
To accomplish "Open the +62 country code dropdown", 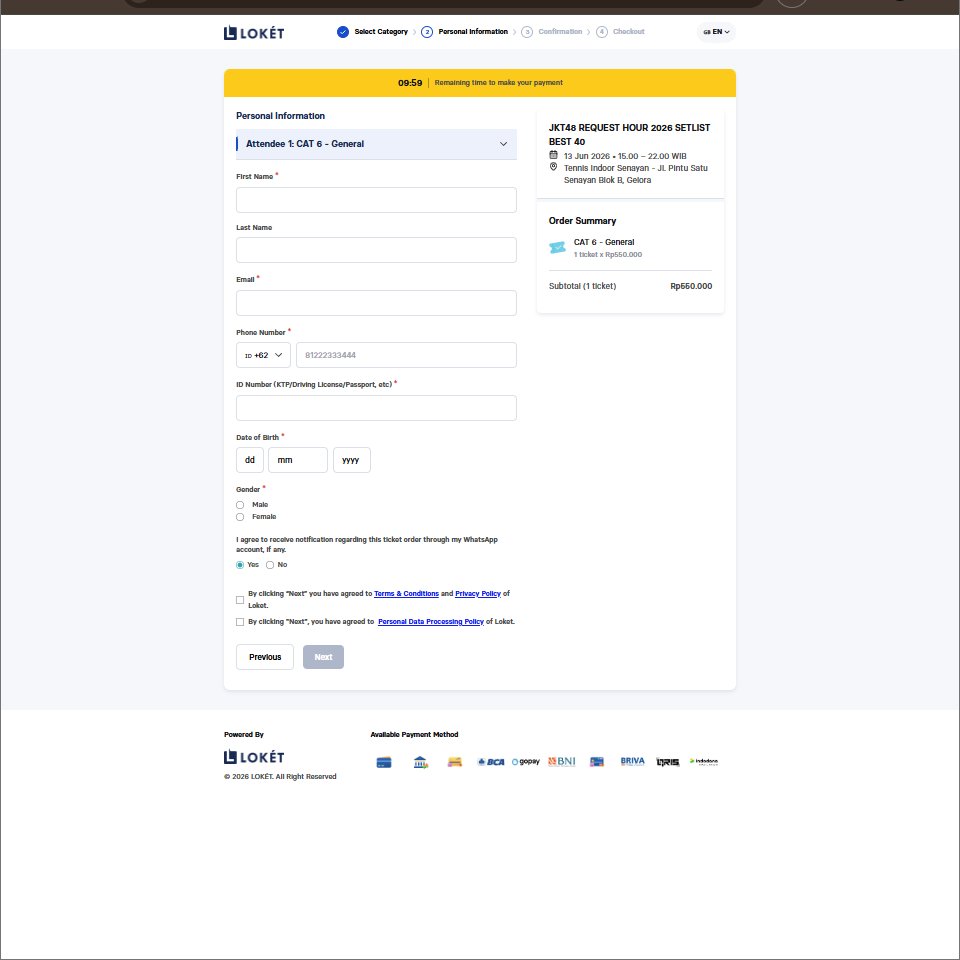I will point(263,355).
